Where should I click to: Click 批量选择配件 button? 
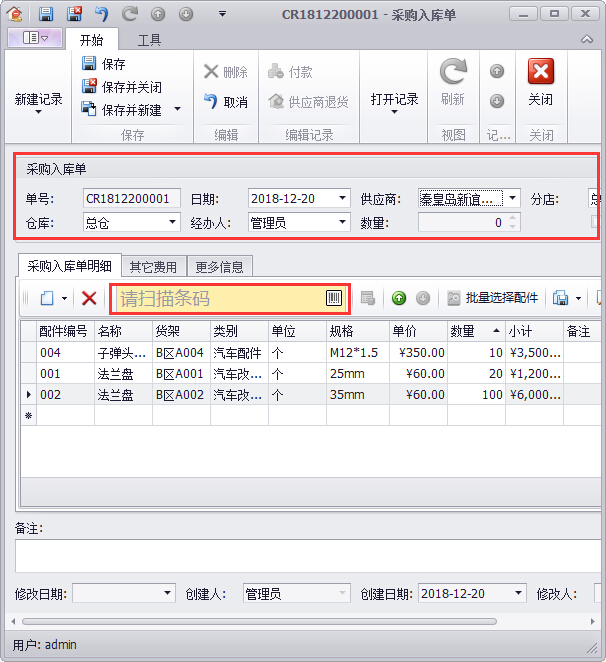click(x=492, y=298)
